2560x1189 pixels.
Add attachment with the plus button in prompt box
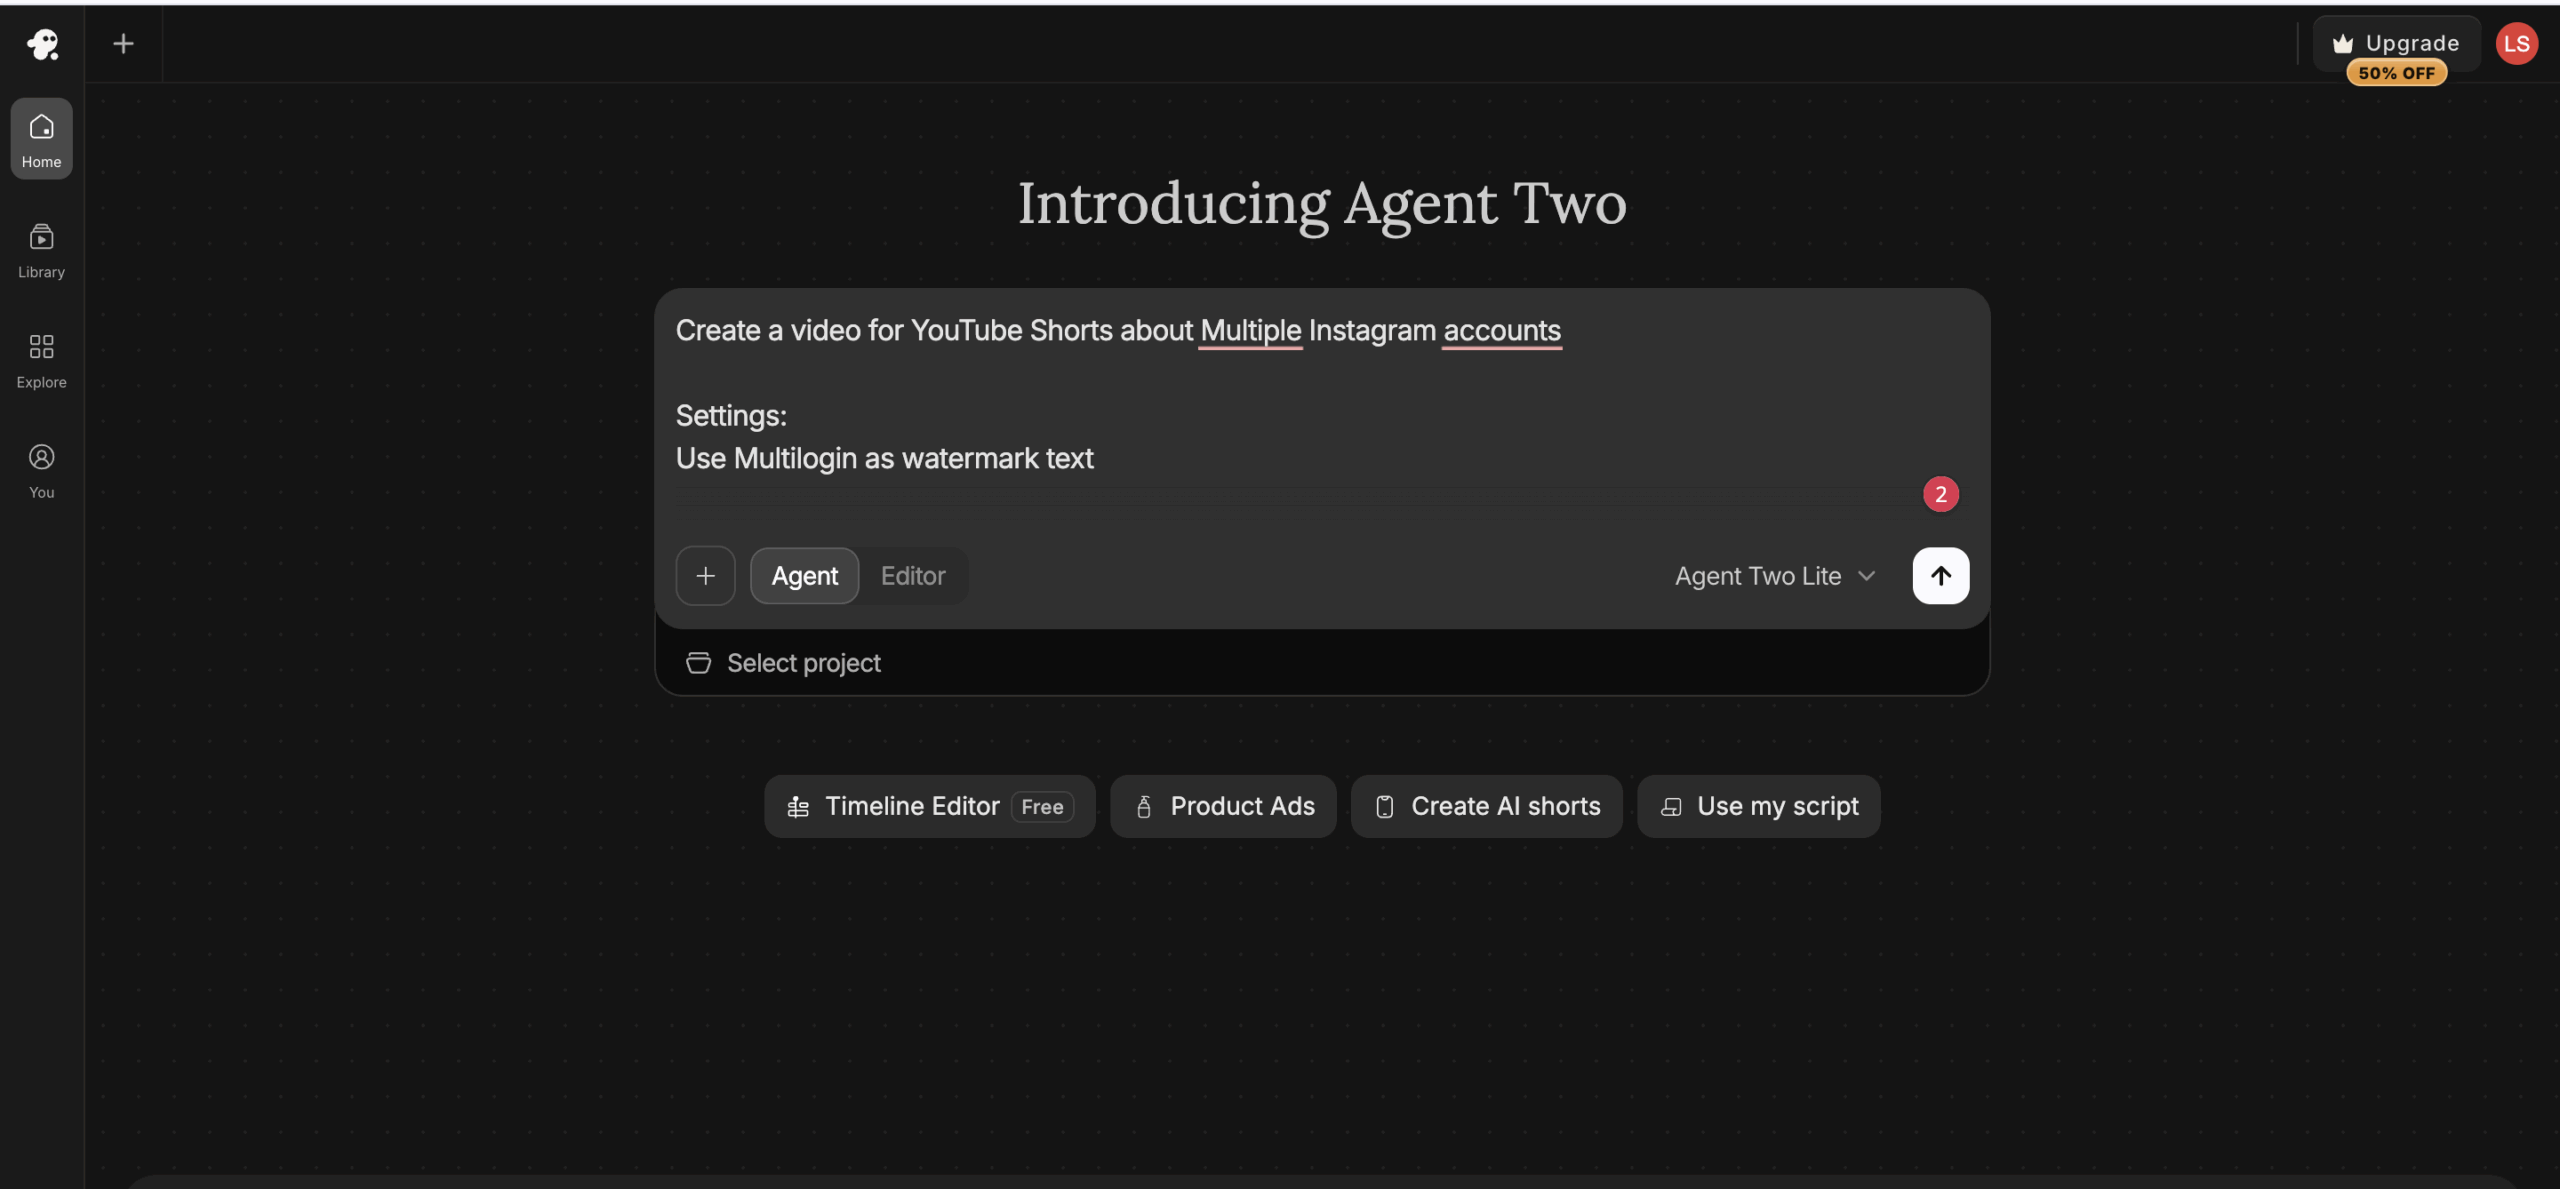pos(705,576)
